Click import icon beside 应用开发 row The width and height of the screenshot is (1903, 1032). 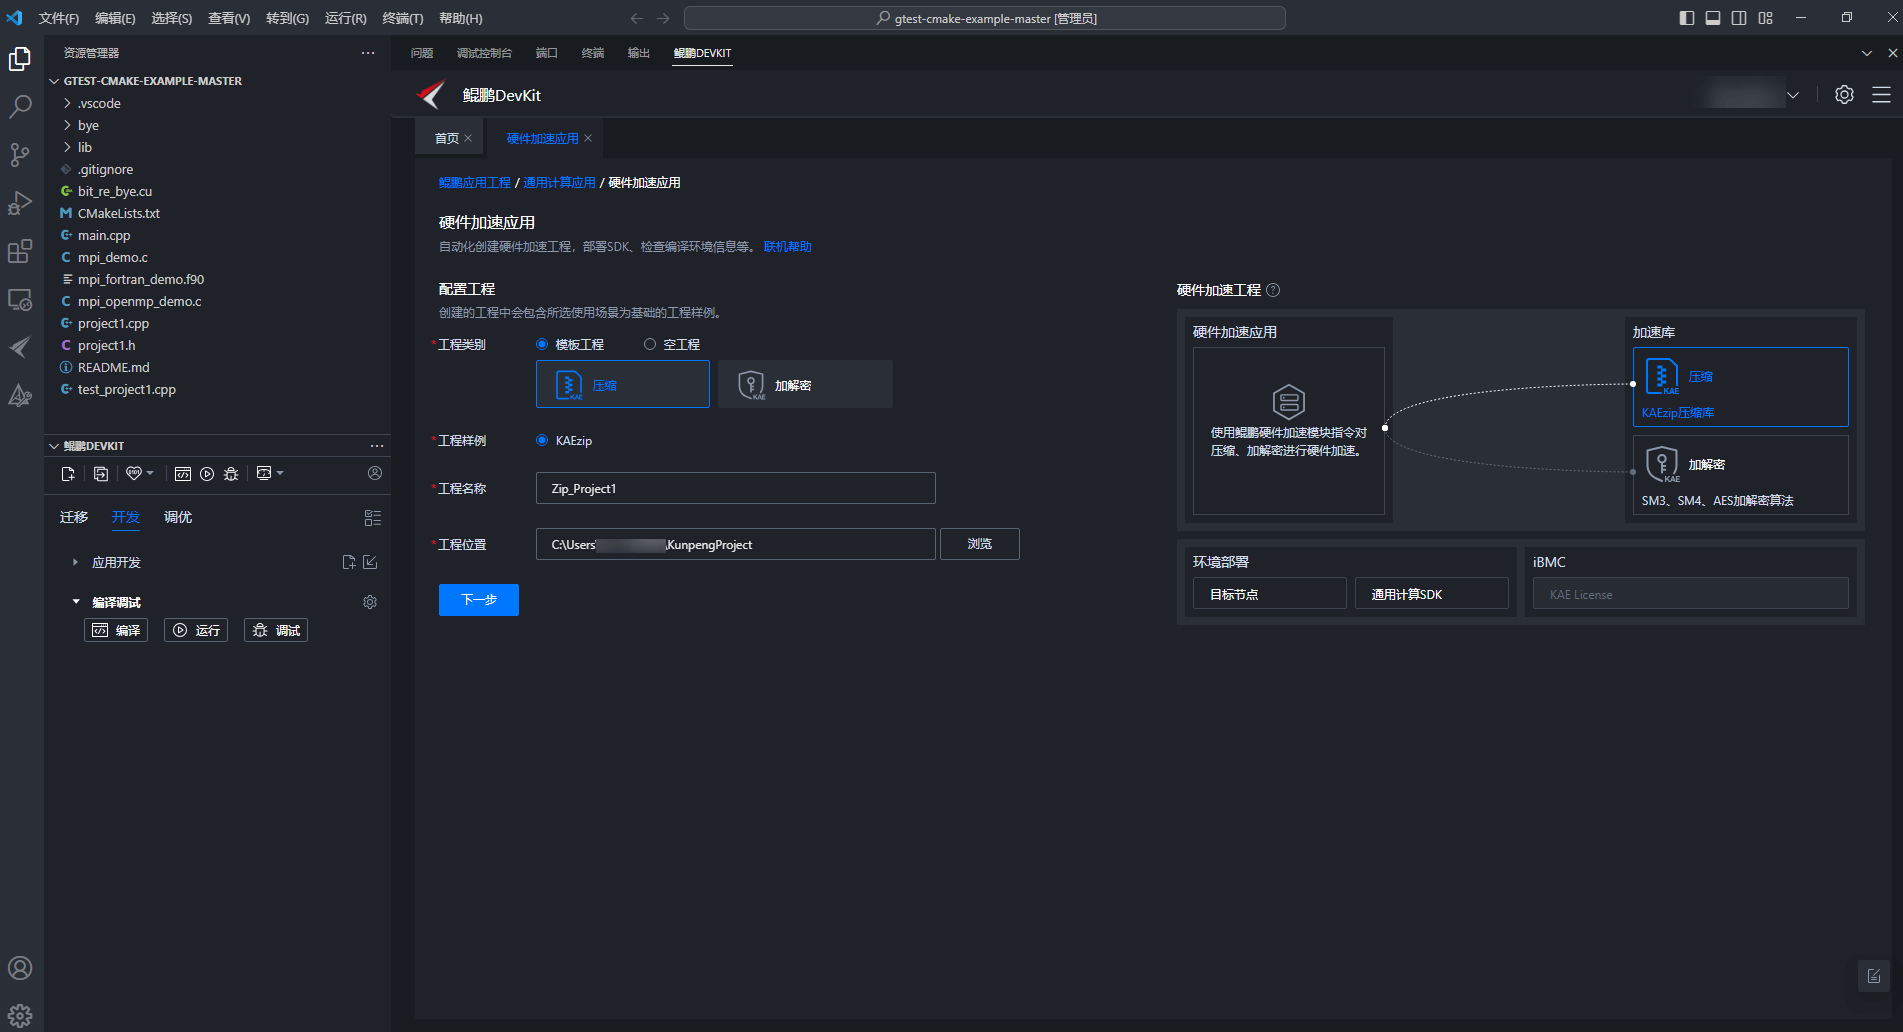pos(370,562)
